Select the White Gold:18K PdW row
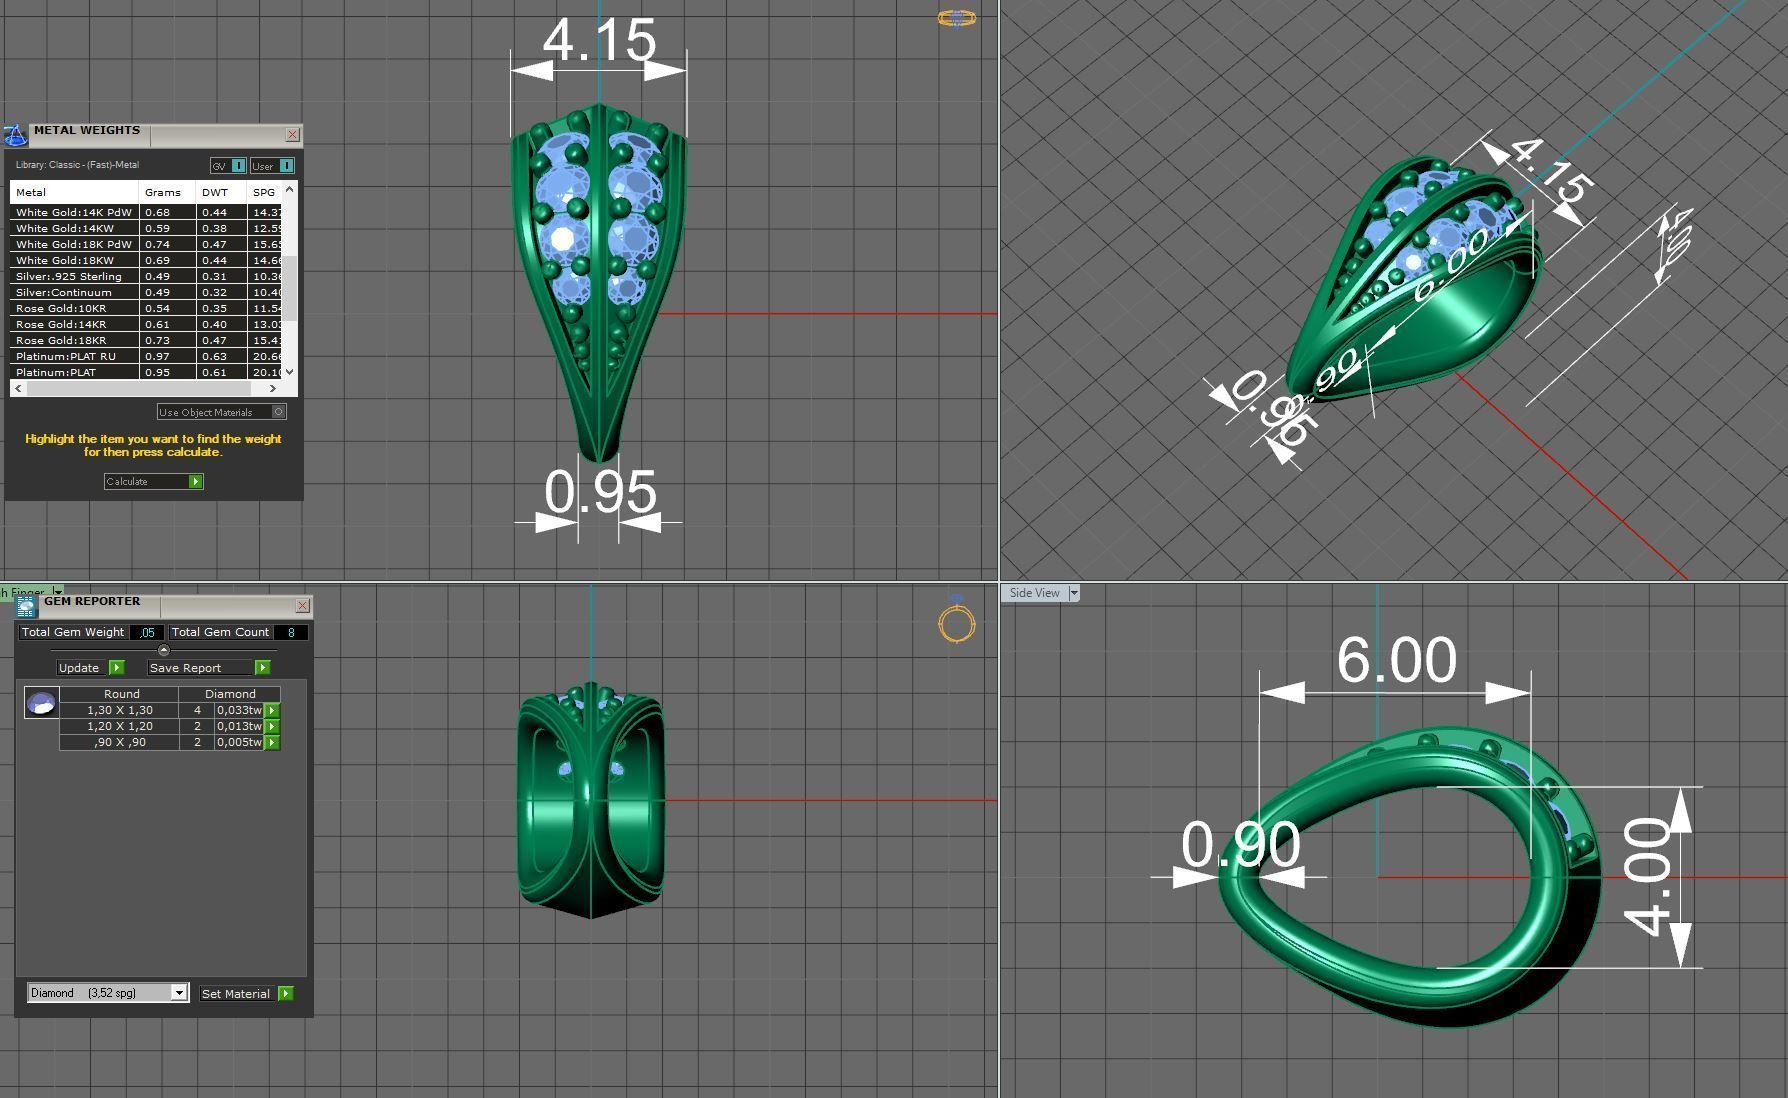The width and height of the screenshot is (1788, 1098). point(146,244)
